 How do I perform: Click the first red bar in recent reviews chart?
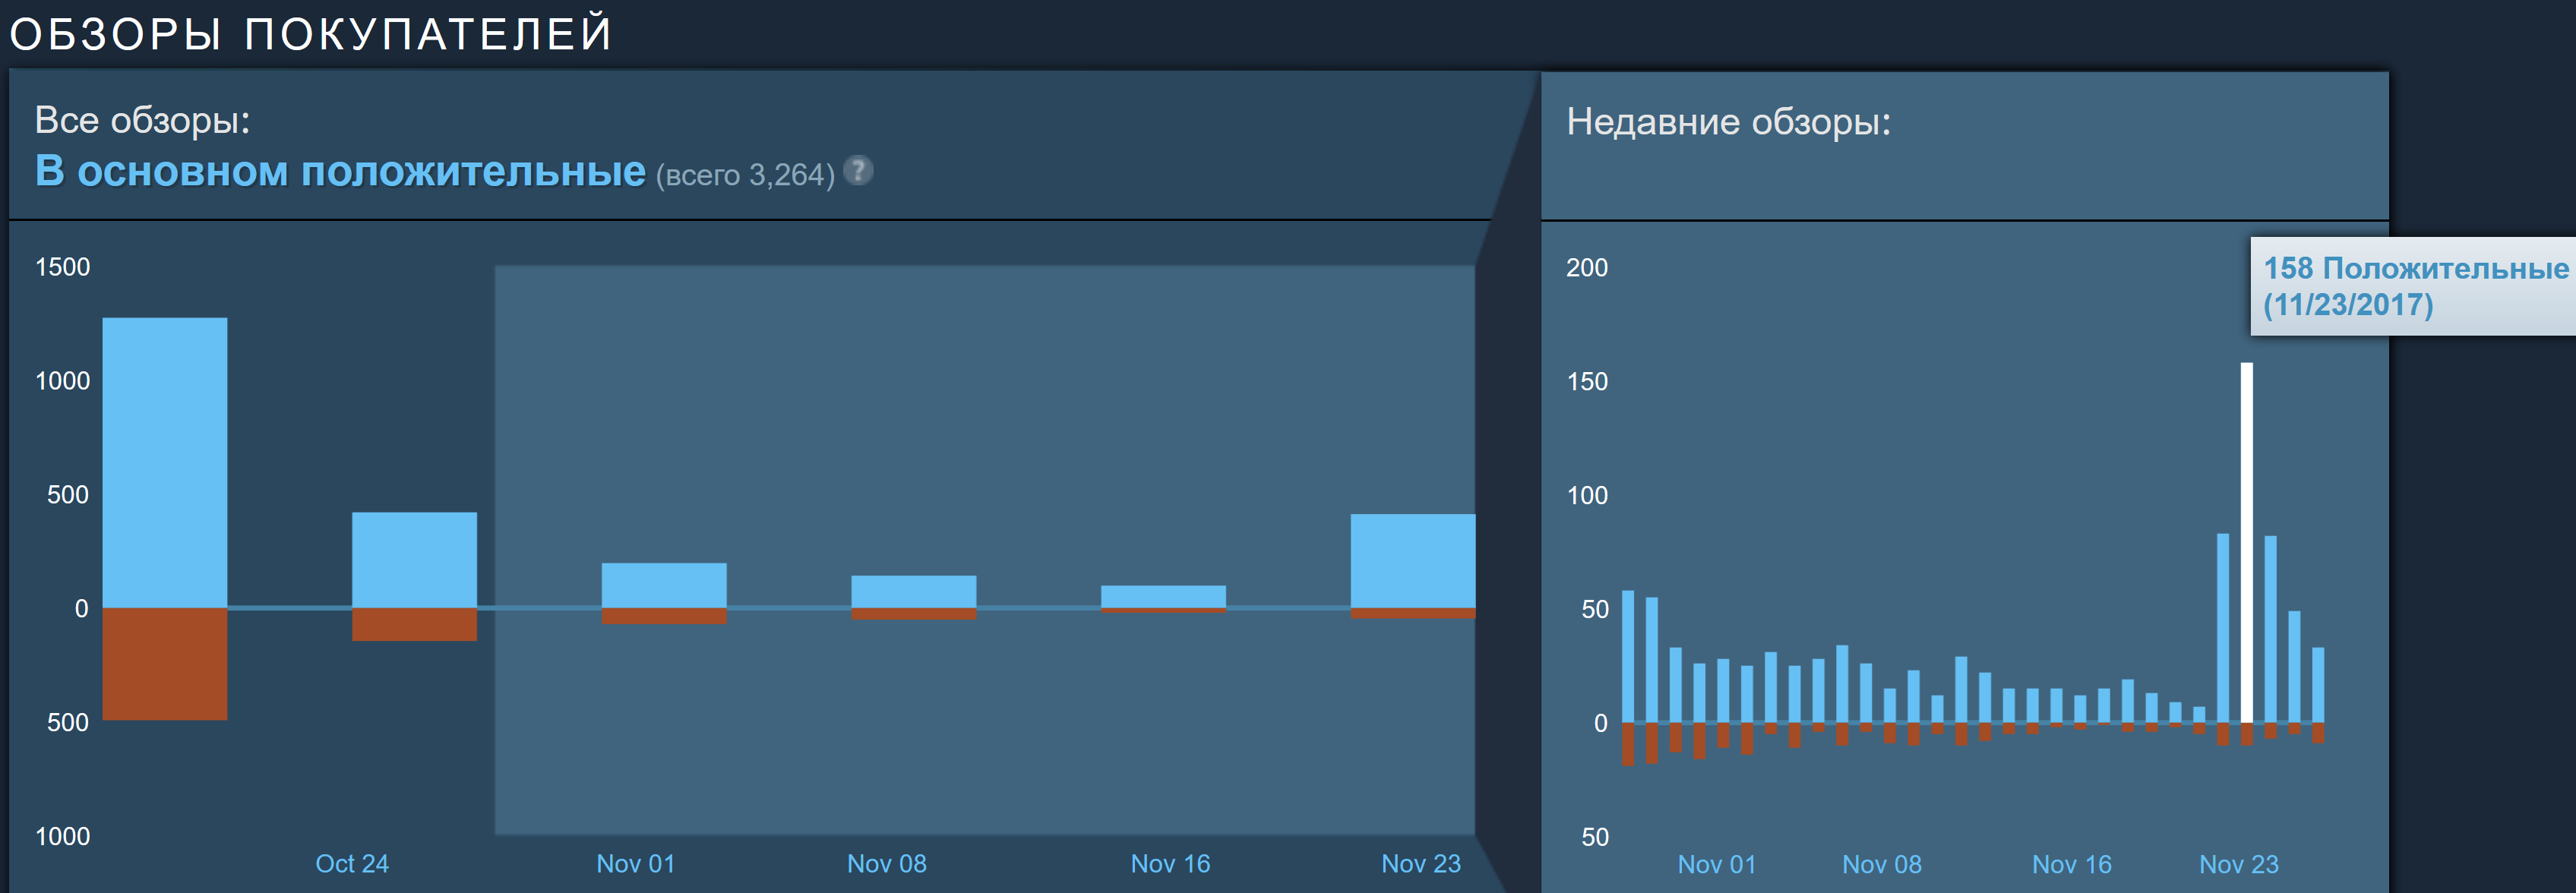coord(1628,744)
